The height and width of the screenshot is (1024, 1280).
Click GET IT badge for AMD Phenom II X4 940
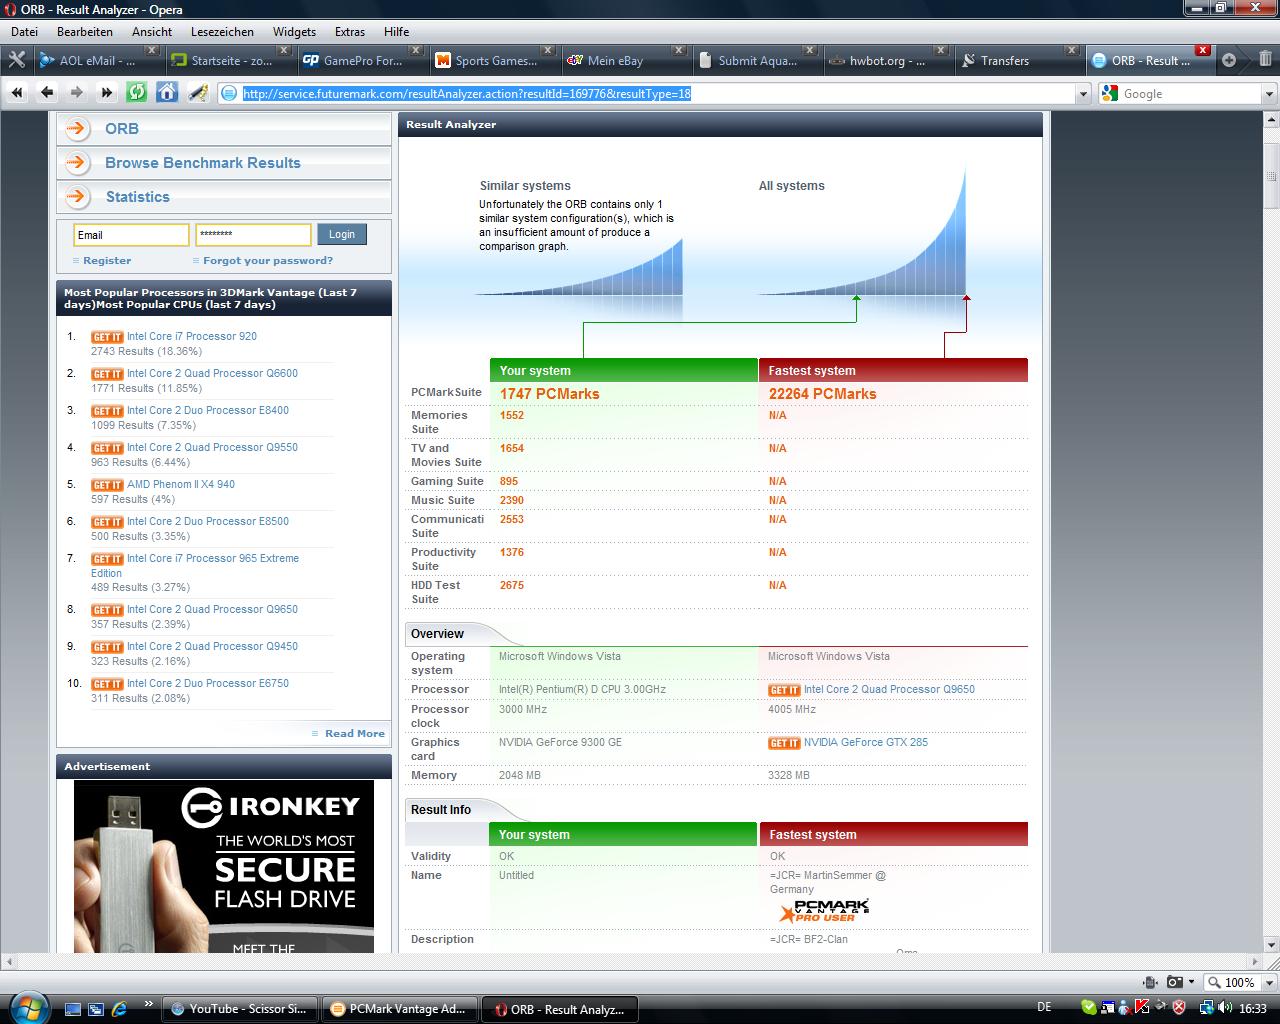click(x=107, y=485)
